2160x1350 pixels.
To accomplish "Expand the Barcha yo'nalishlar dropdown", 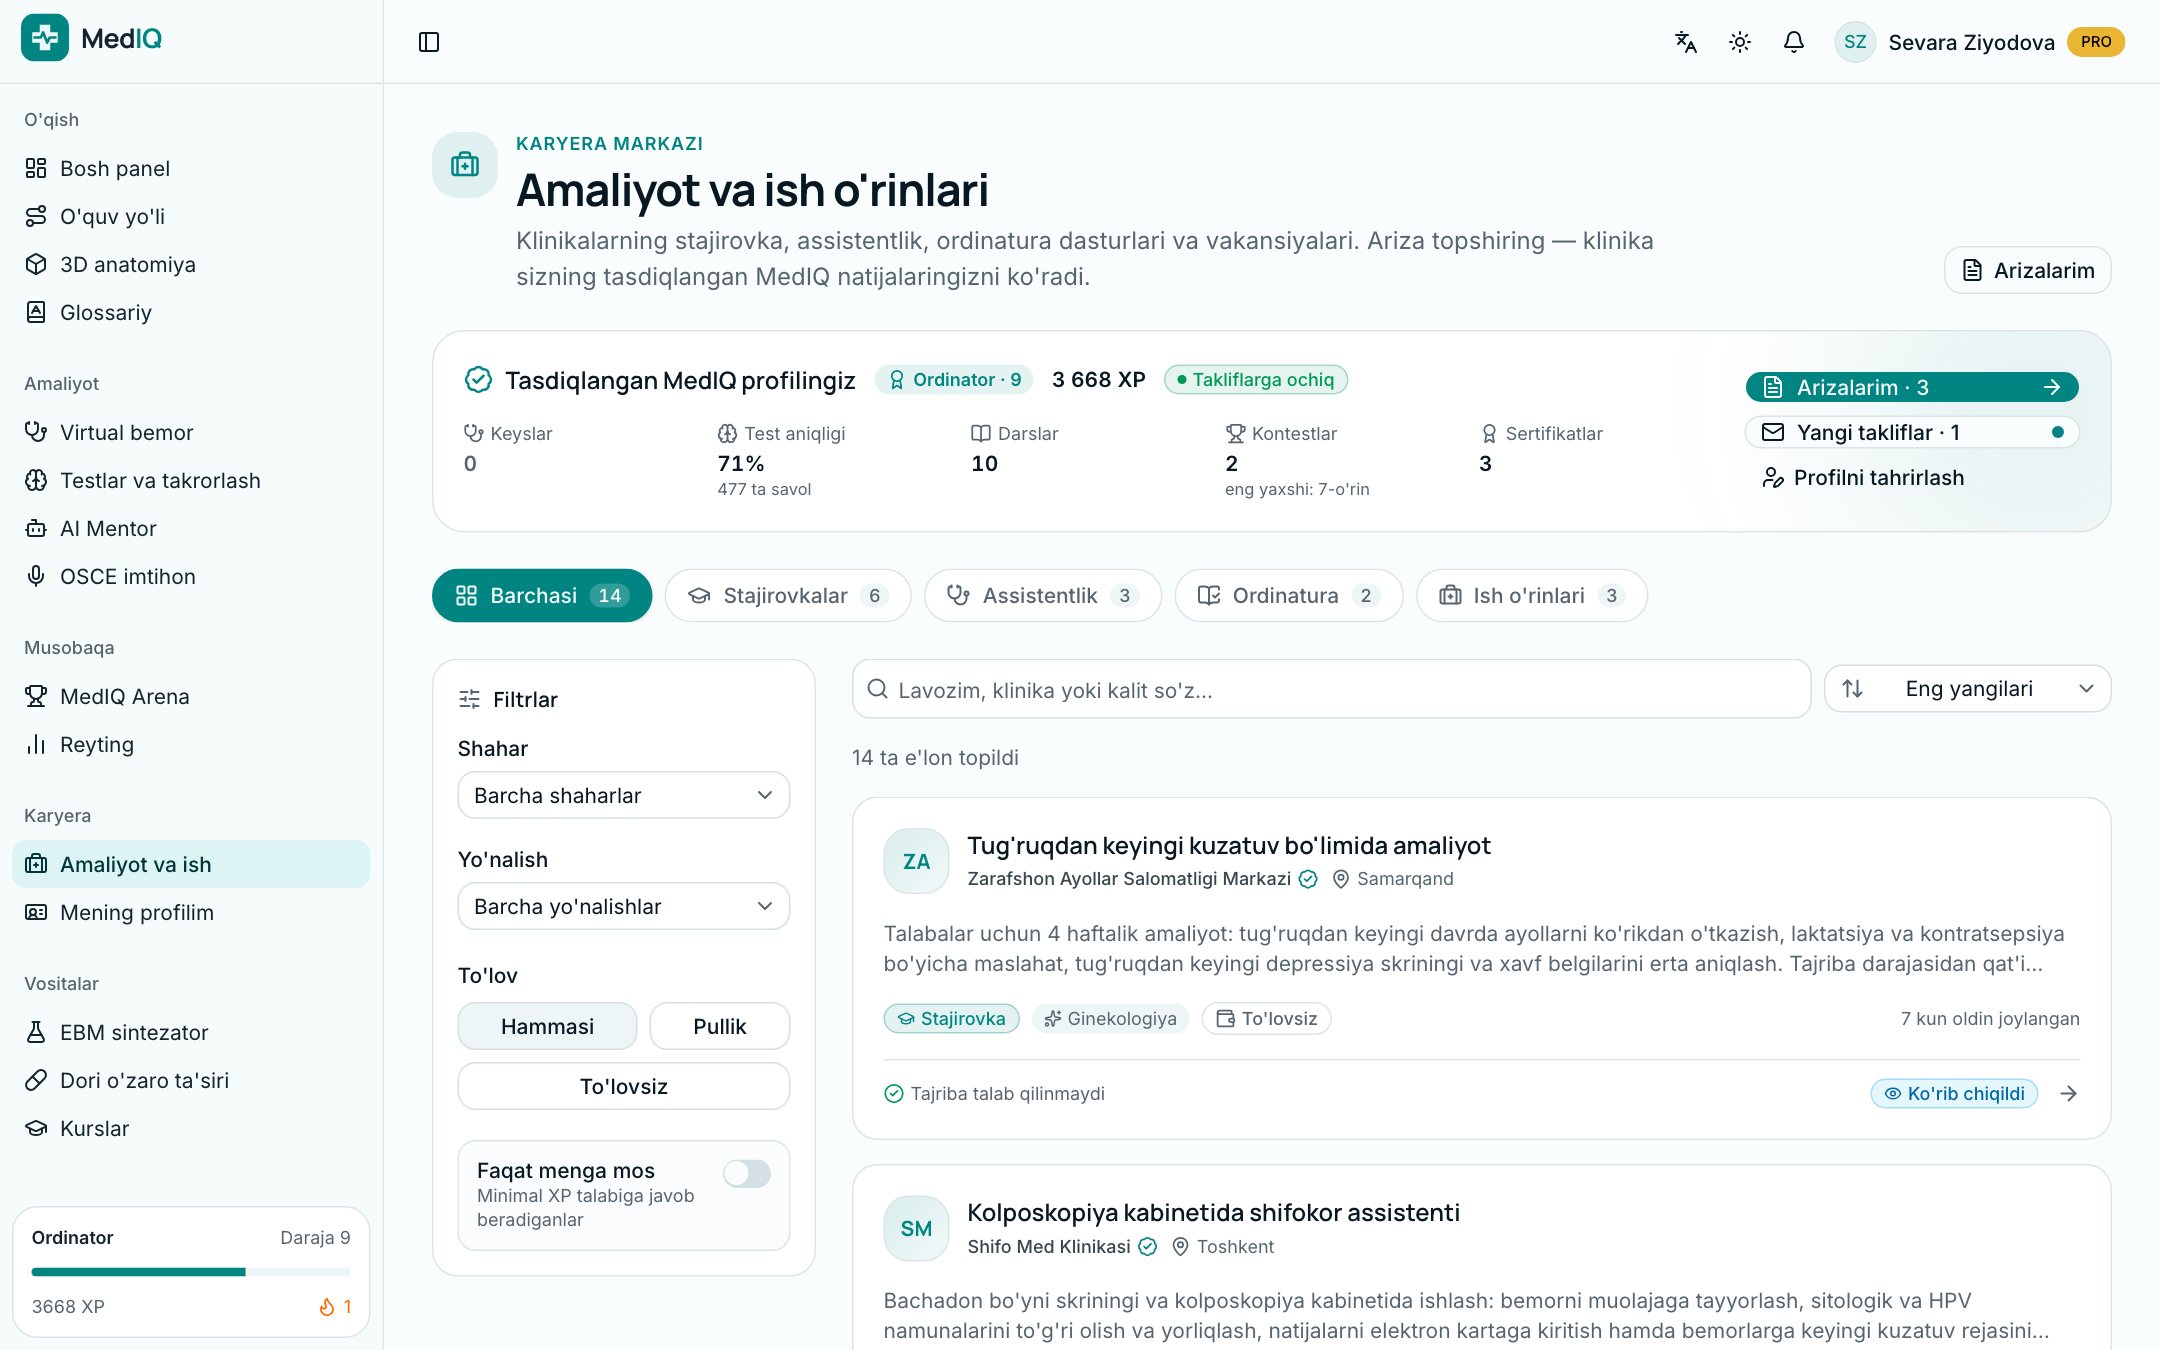I will tap(624, 906).
